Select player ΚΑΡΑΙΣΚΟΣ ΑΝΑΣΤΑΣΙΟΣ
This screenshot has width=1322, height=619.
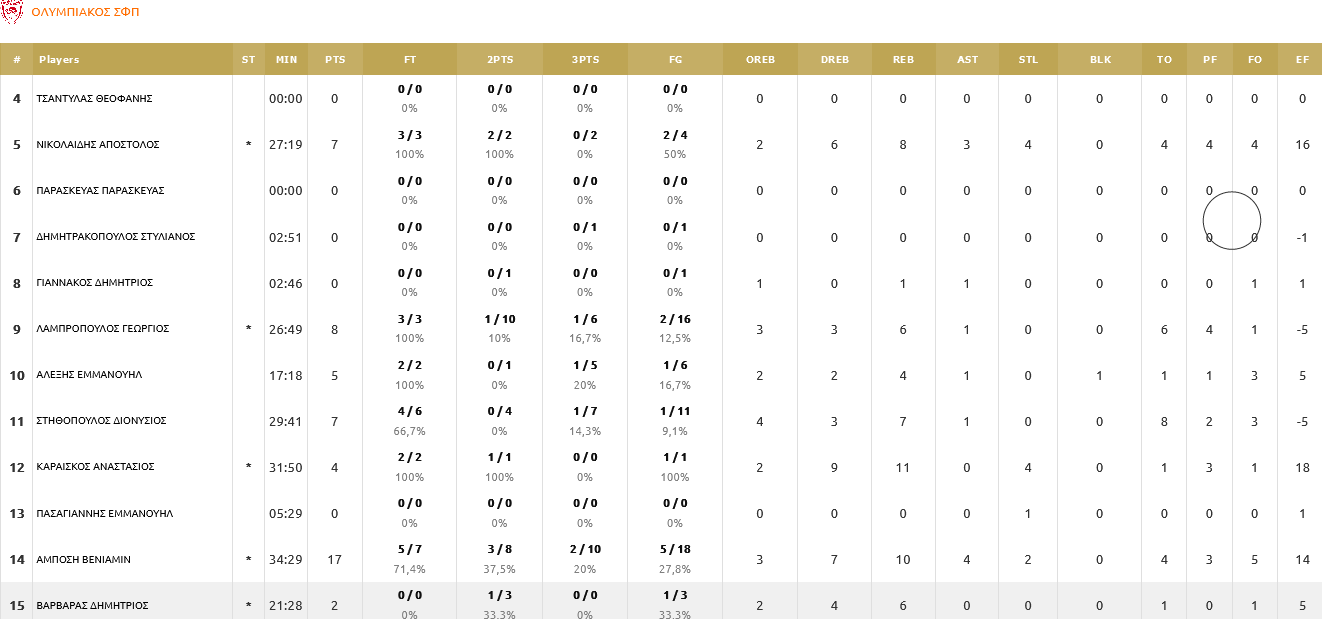[95, 467]
